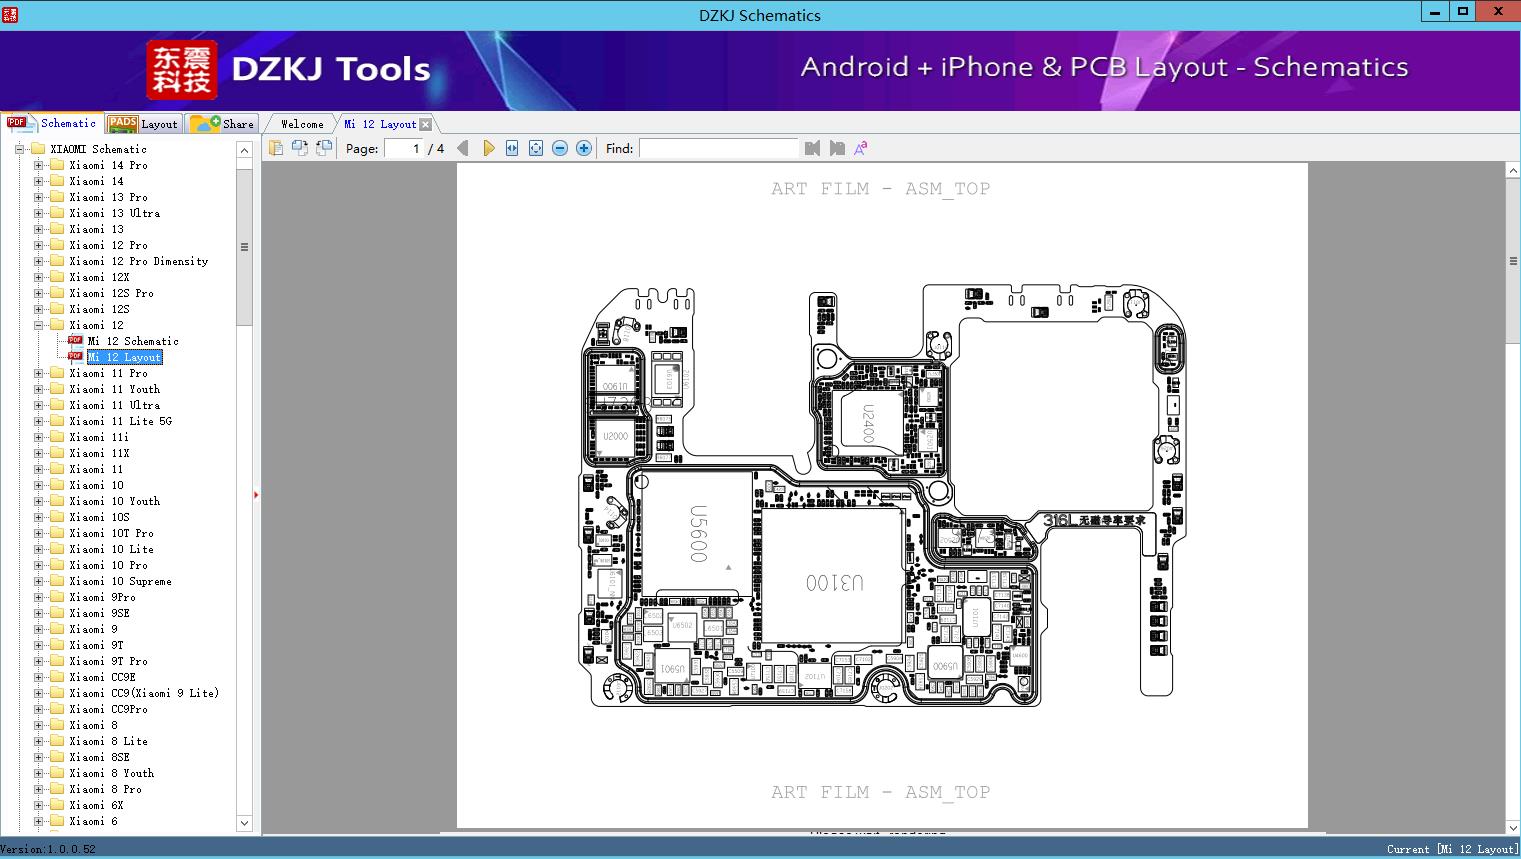1521x859 pixels.
Task: Go to the previous page arrow
Action: (462, 148)
